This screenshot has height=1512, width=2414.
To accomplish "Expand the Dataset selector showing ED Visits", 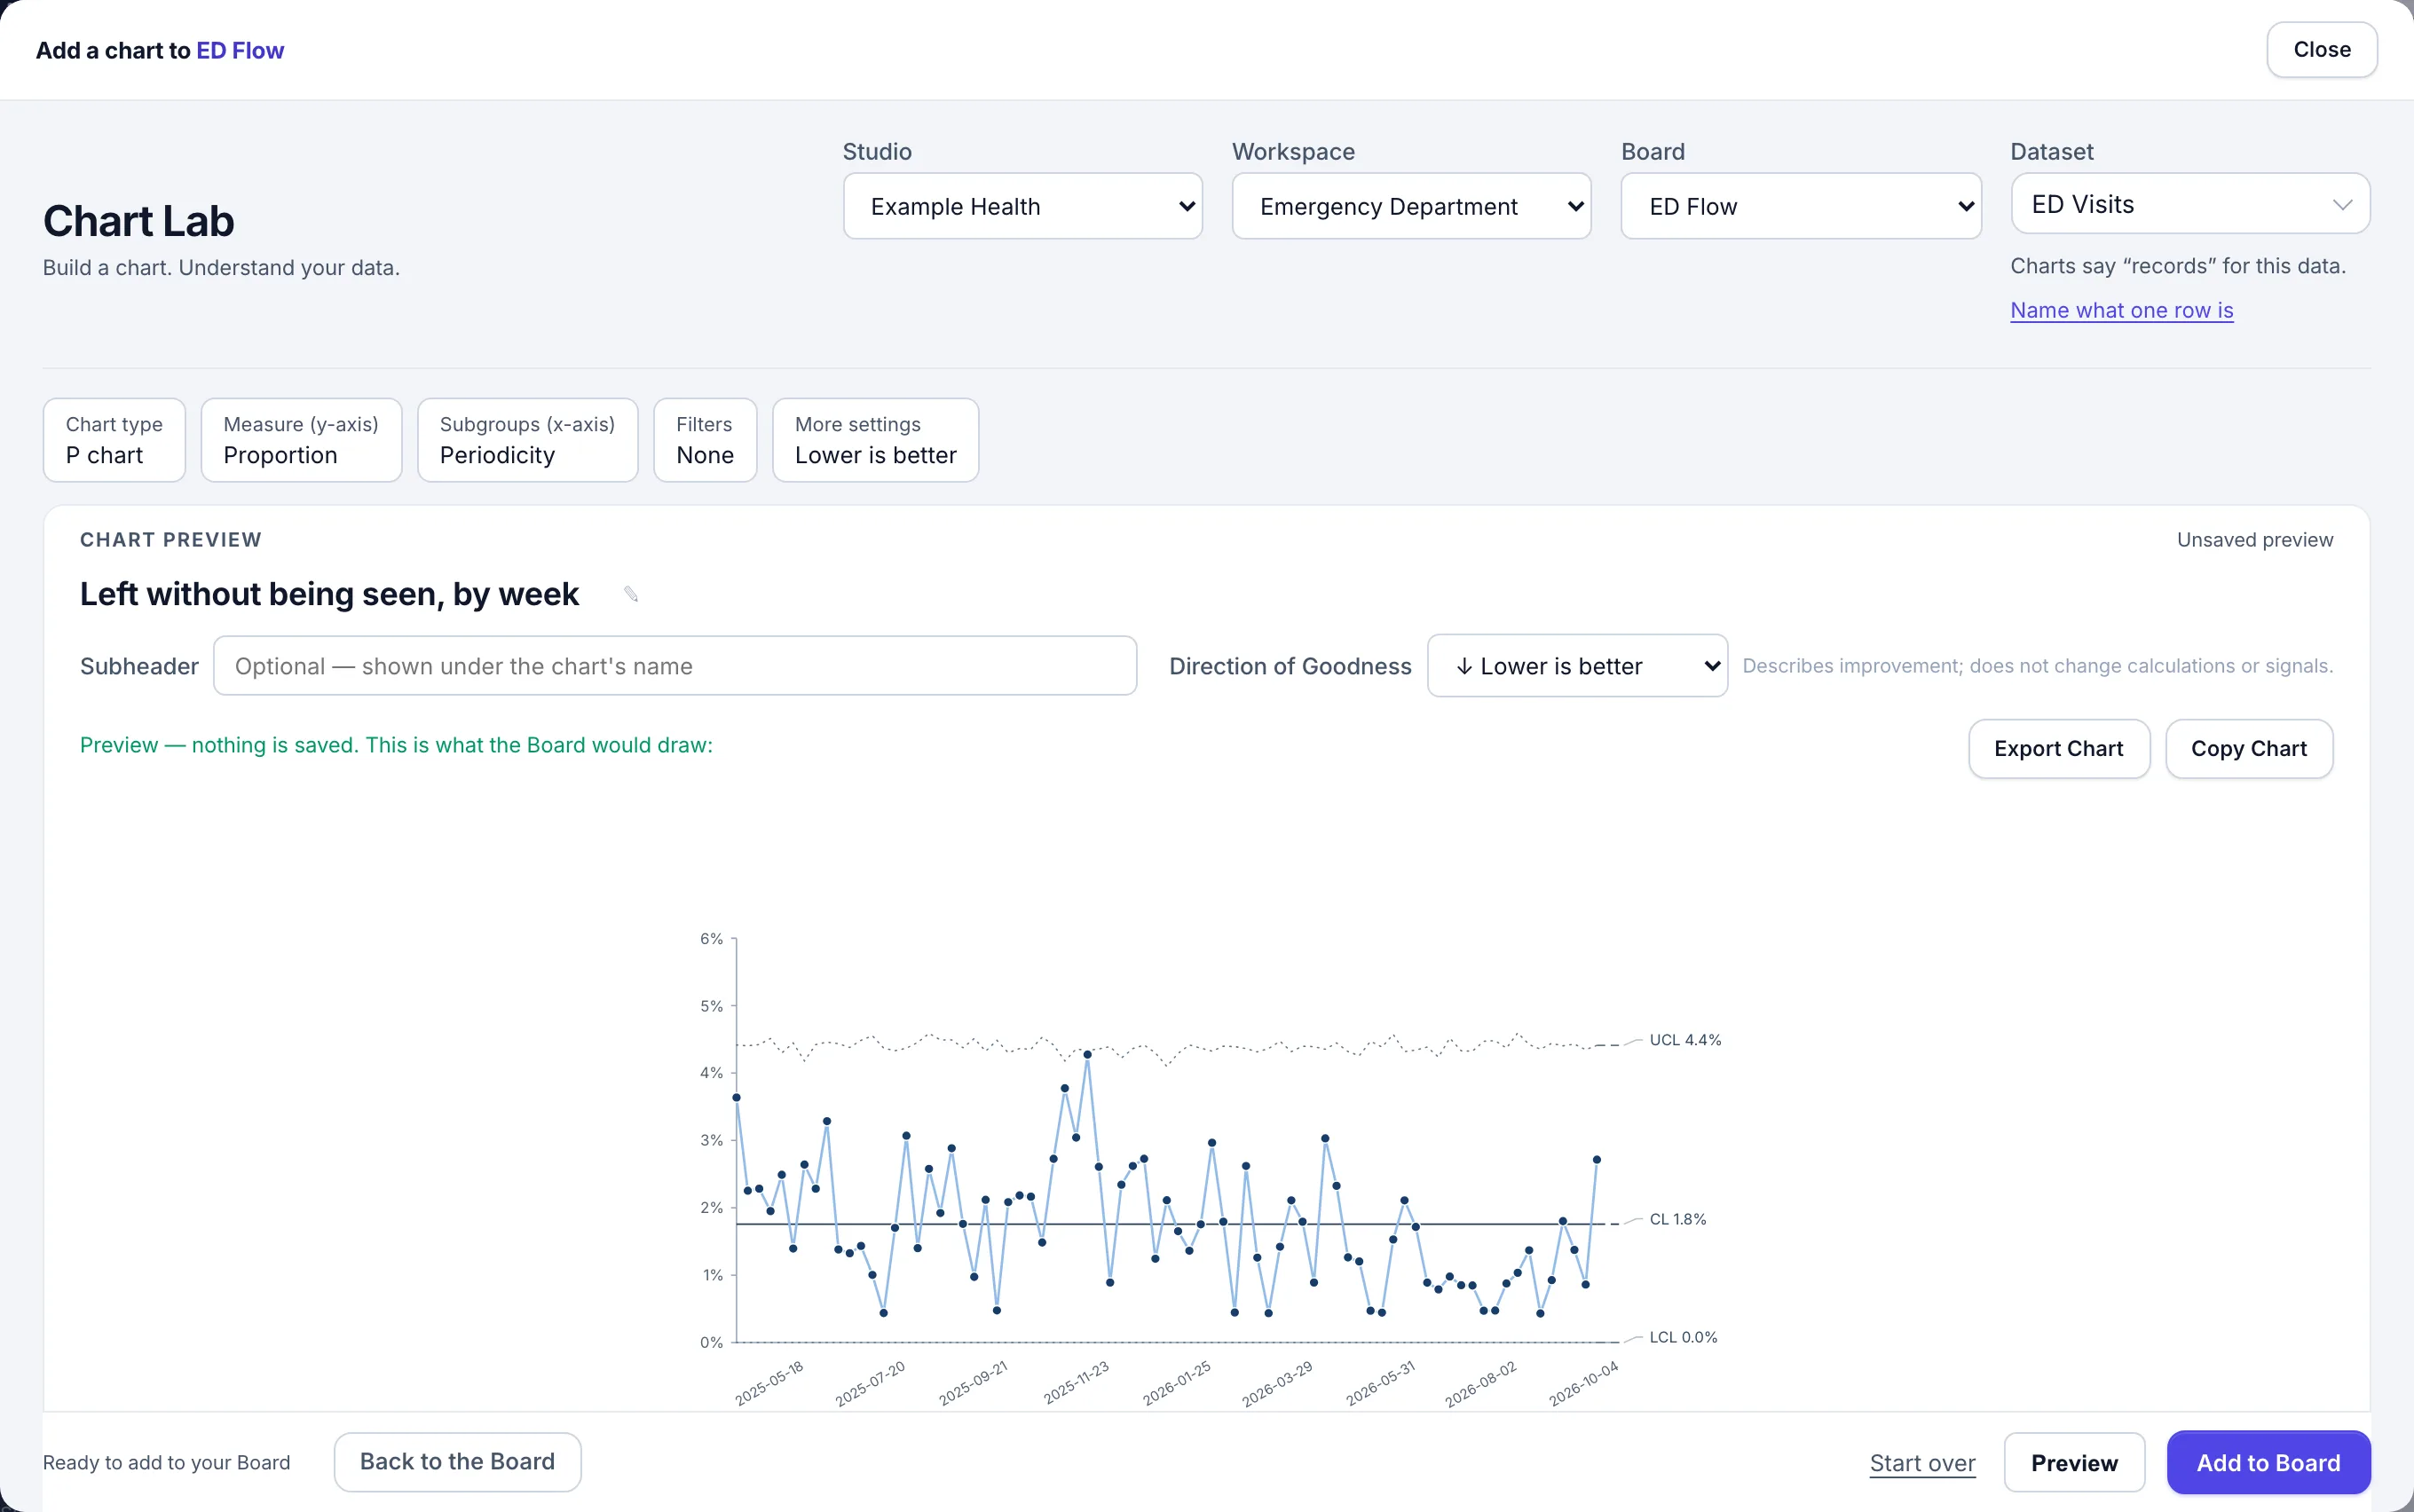I will pyautogui.click(x=2190, y=204).
